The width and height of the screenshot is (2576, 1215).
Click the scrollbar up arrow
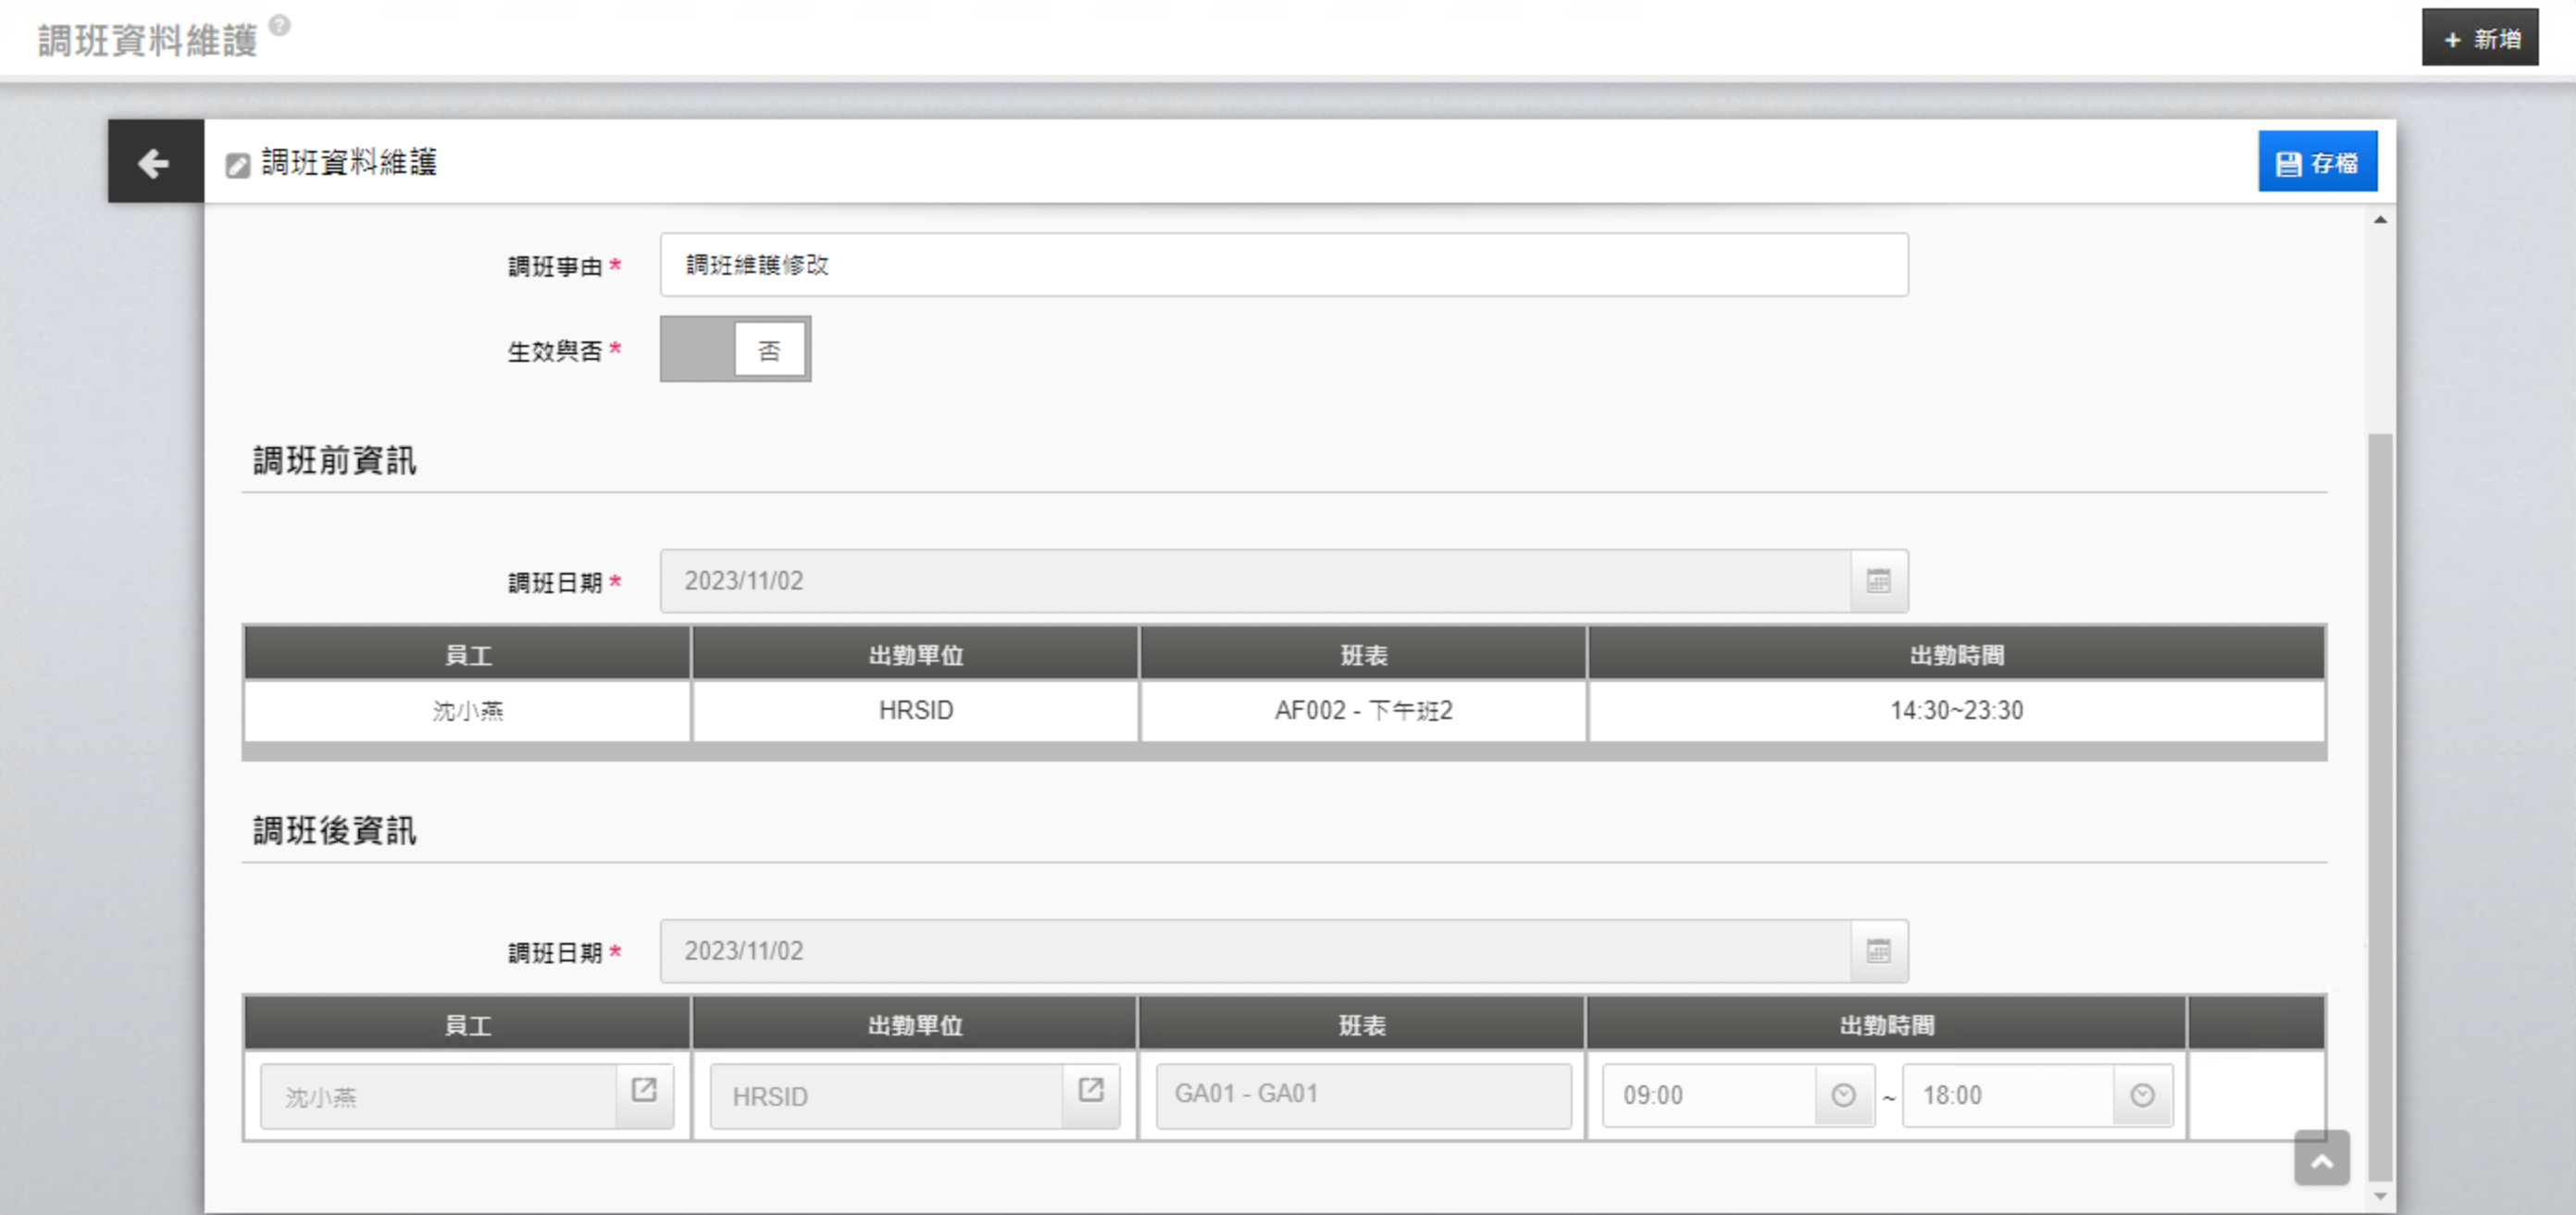(2381, 220)
